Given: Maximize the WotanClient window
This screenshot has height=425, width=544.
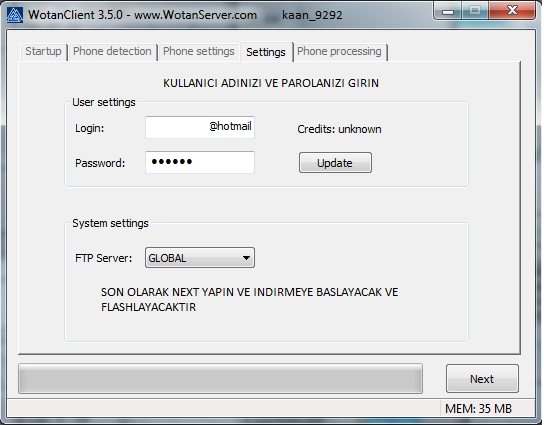Looking at the screenshot, I should pyautogui.click(x=475, y=10).
